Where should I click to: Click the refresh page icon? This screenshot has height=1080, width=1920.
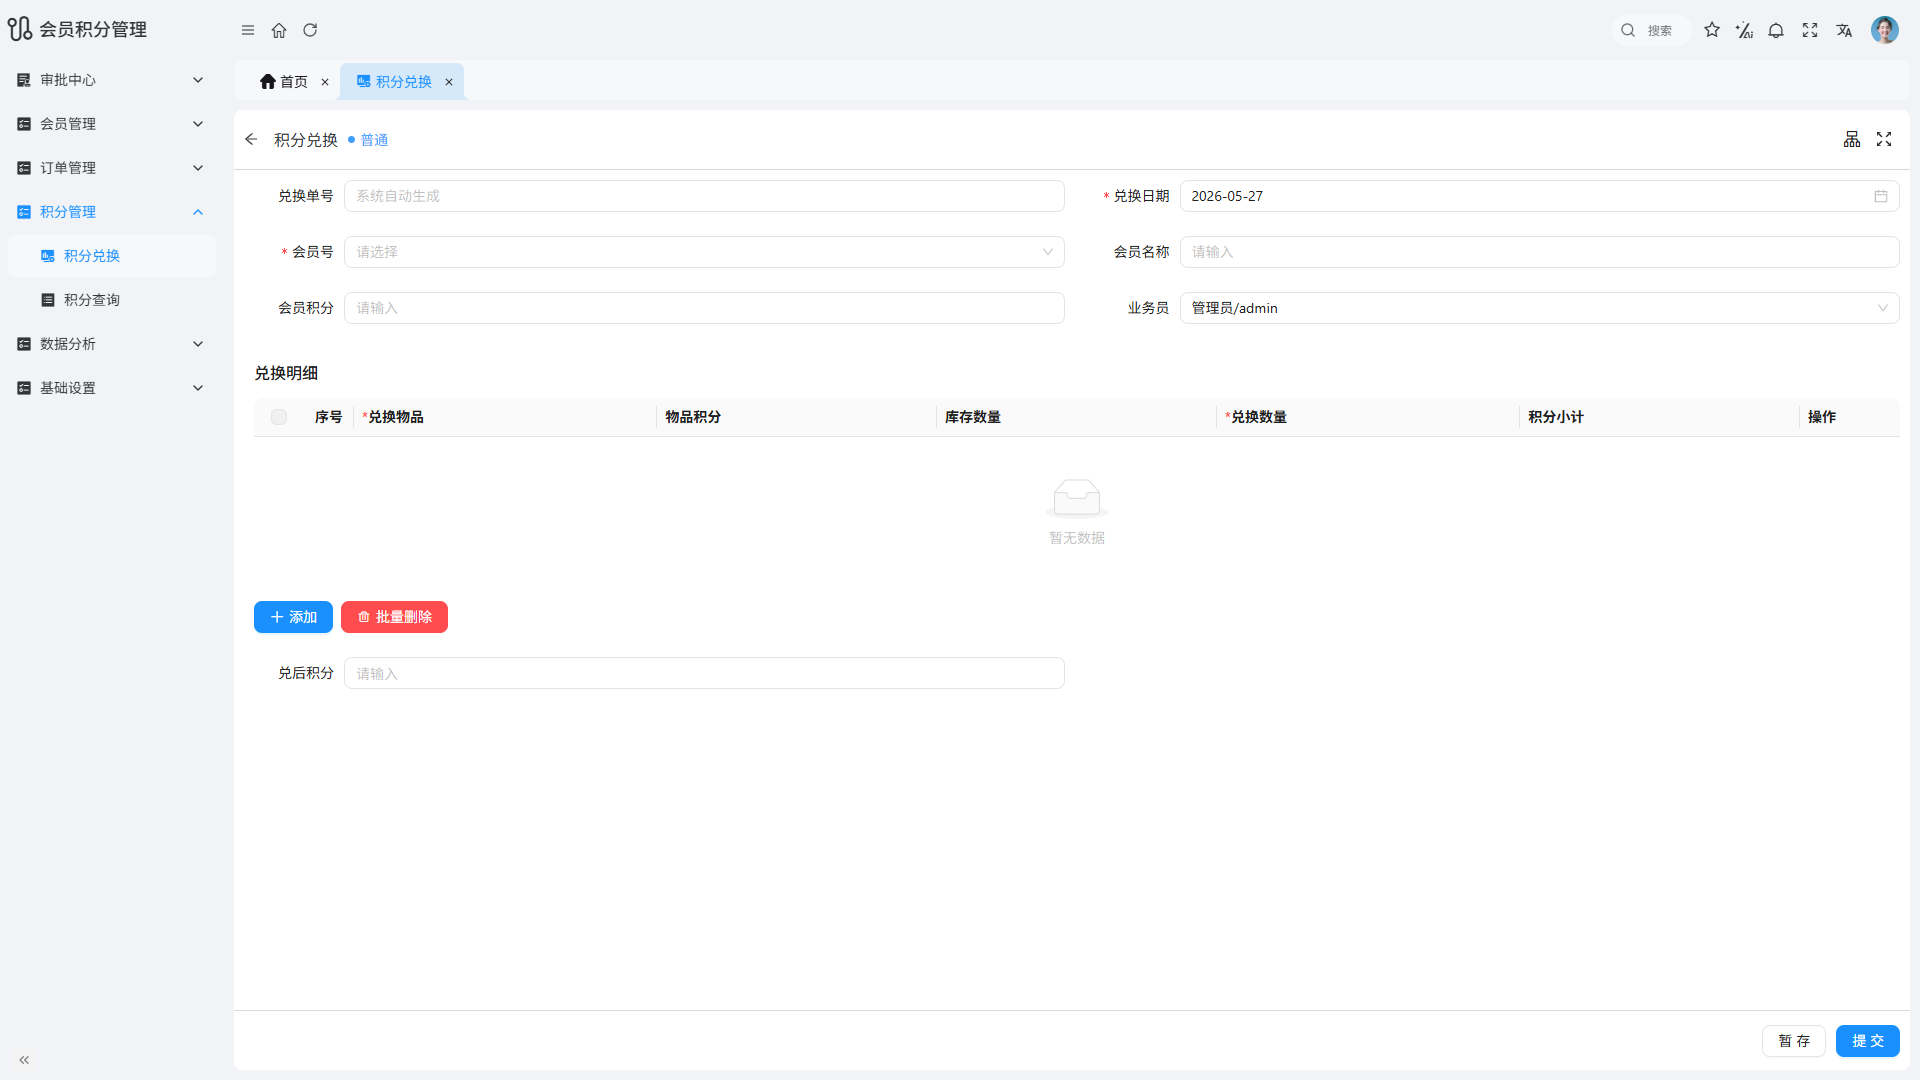[x=310, y=30]
